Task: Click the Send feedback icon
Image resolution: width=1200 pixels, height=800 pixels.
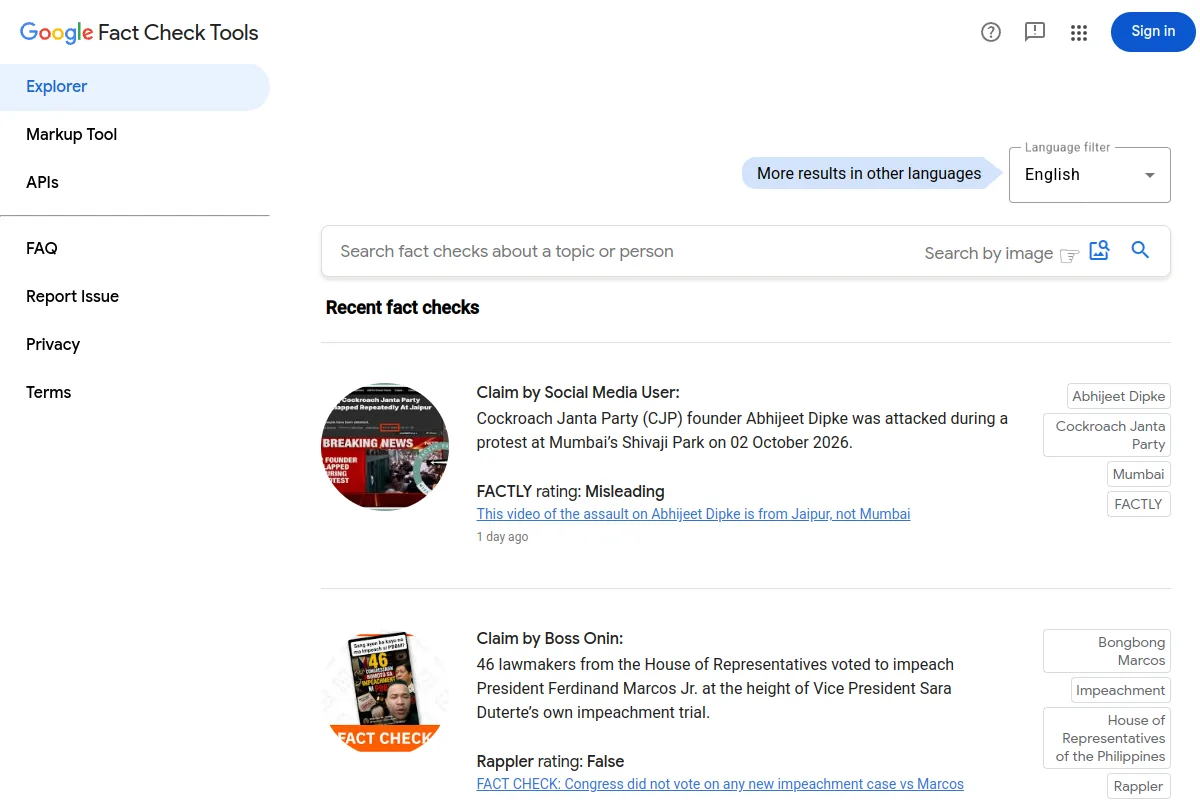Action: pyautogui.click(x=1035, y=32)
